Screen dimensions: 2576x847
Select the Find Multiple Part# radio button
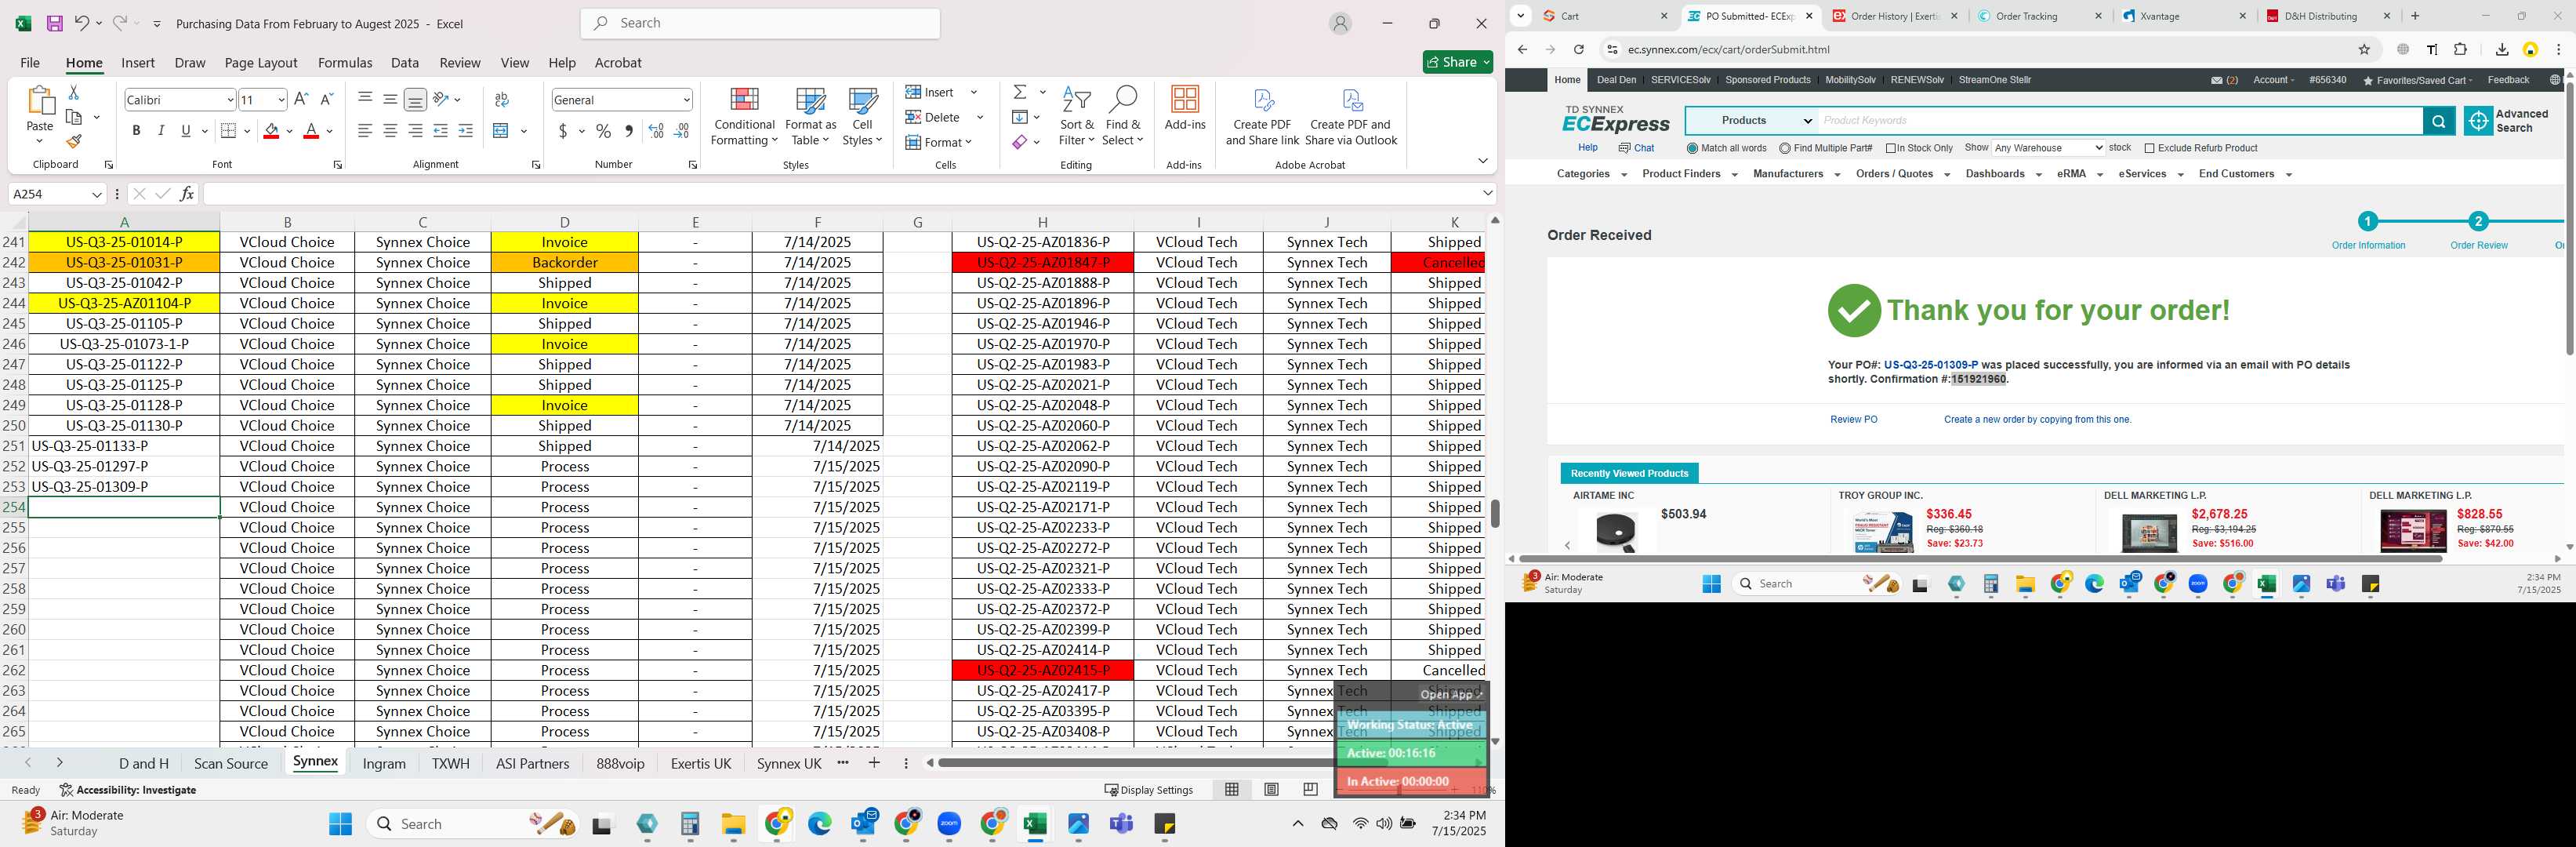[1785, 148]
